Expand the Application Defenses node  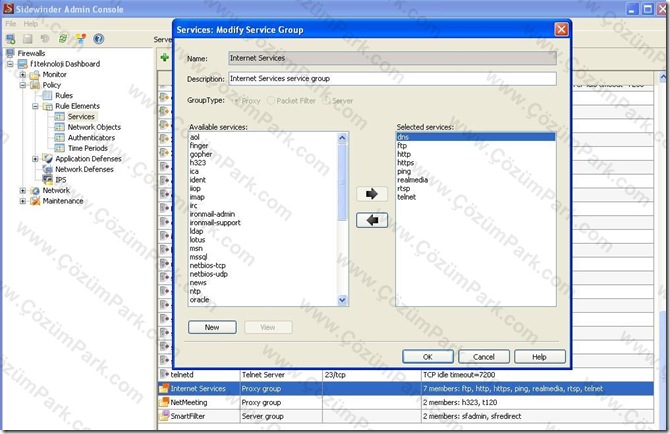coord(35,159)
